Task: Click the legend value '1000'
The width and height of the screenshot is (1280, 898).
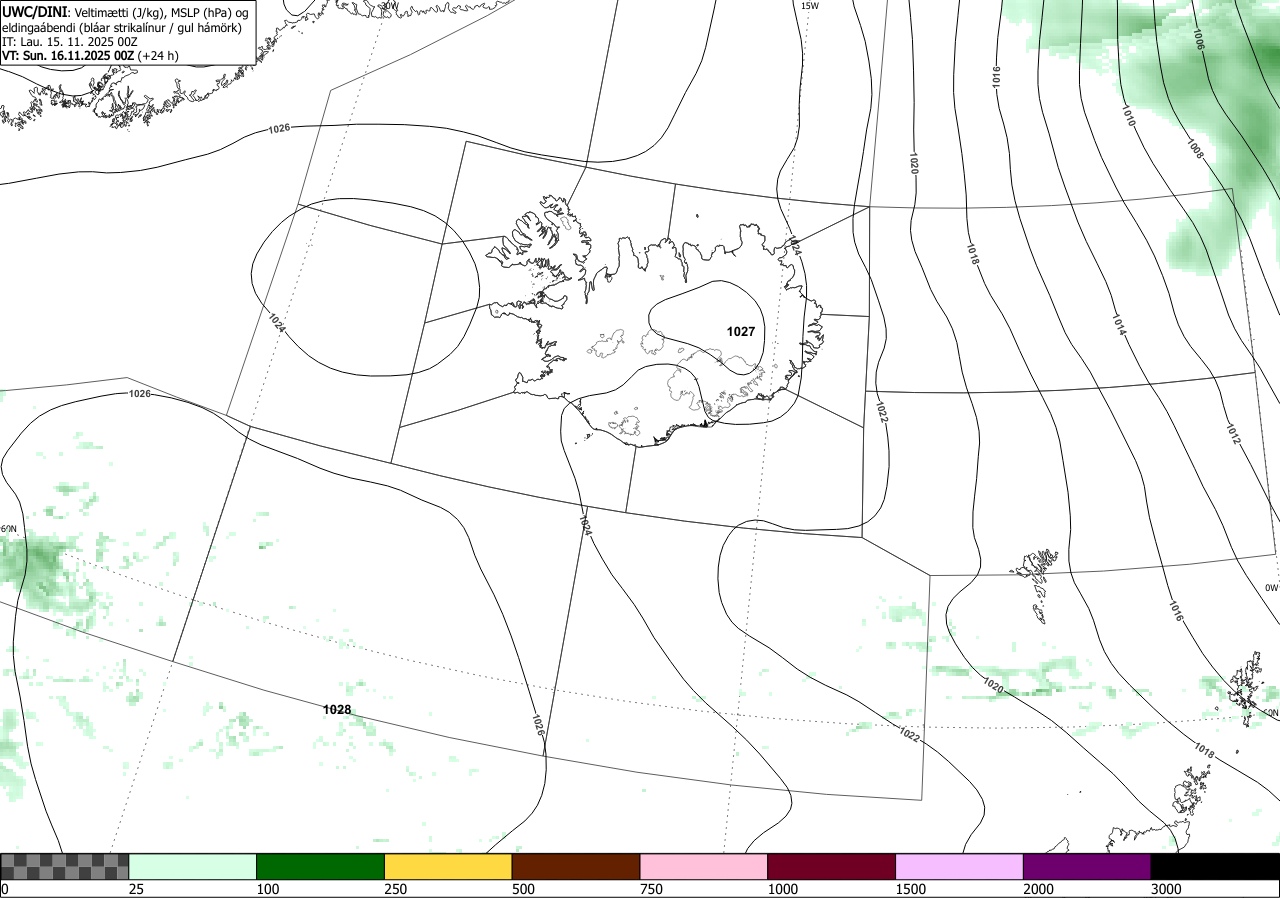Action: (x=783, y=889)
